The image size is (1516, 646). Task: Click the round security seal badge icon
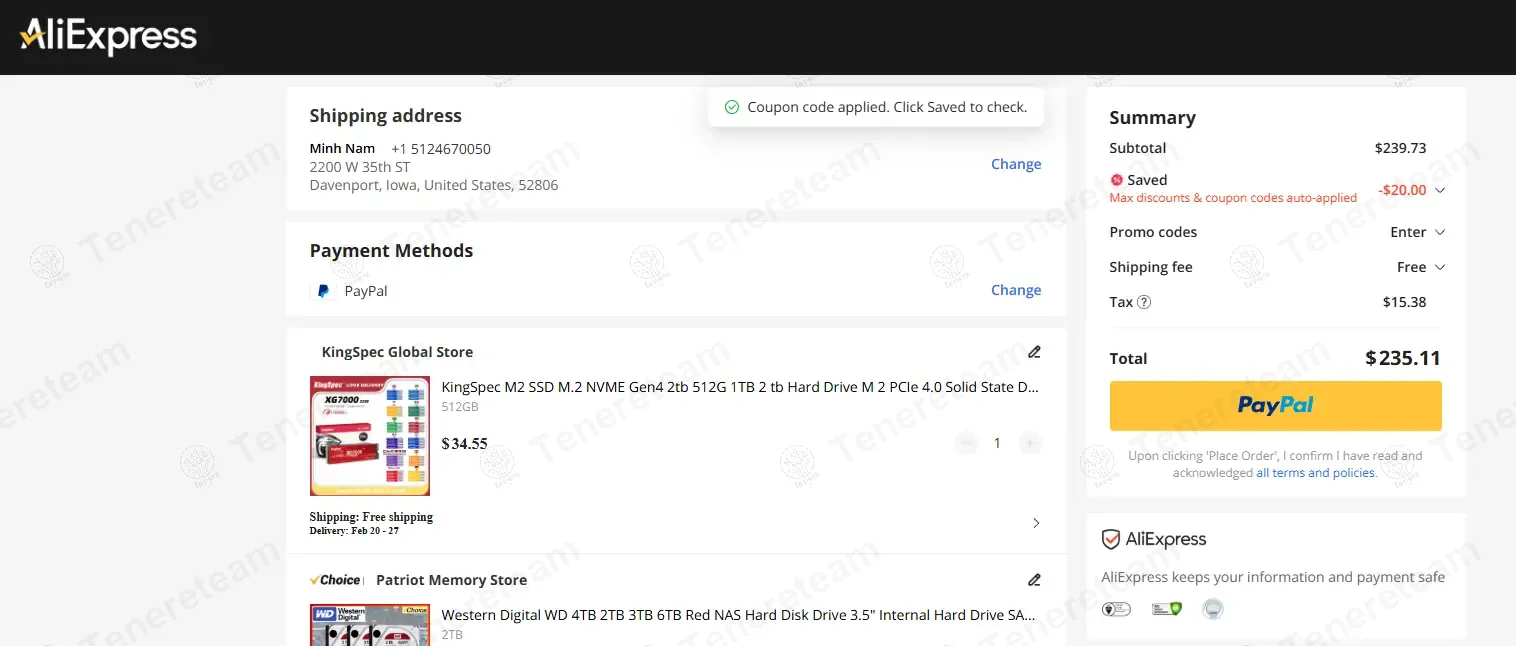click(x=1213, y=608)
